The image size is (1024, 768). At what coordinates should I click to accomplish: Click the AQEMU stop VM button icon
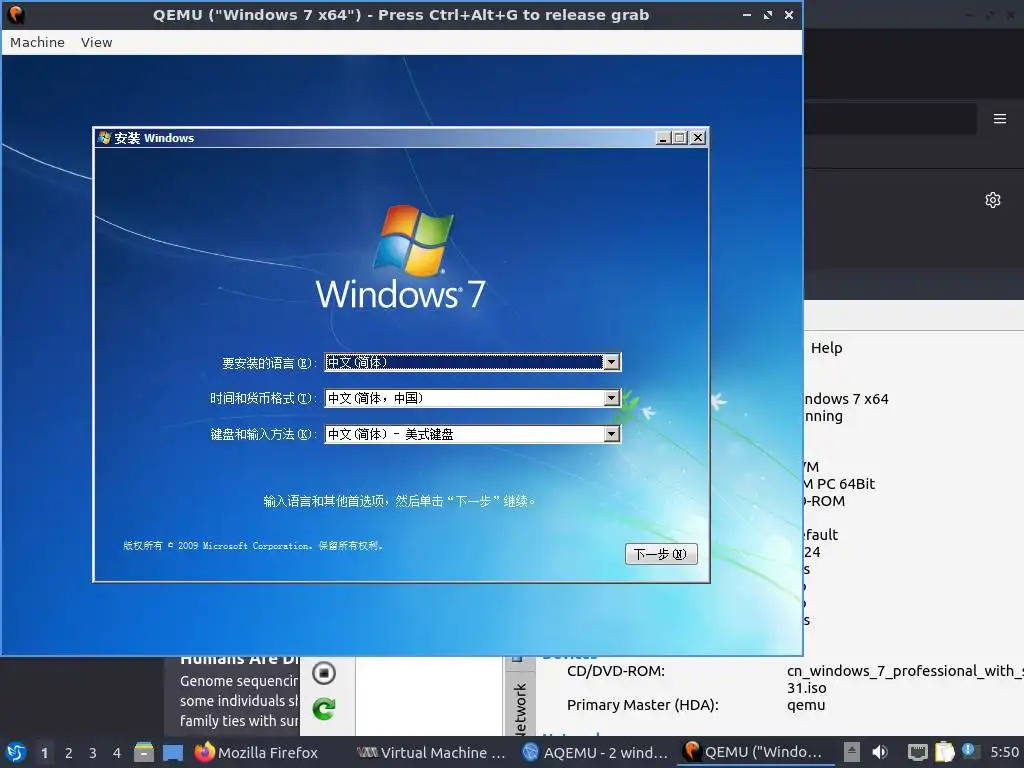point(324,673)
